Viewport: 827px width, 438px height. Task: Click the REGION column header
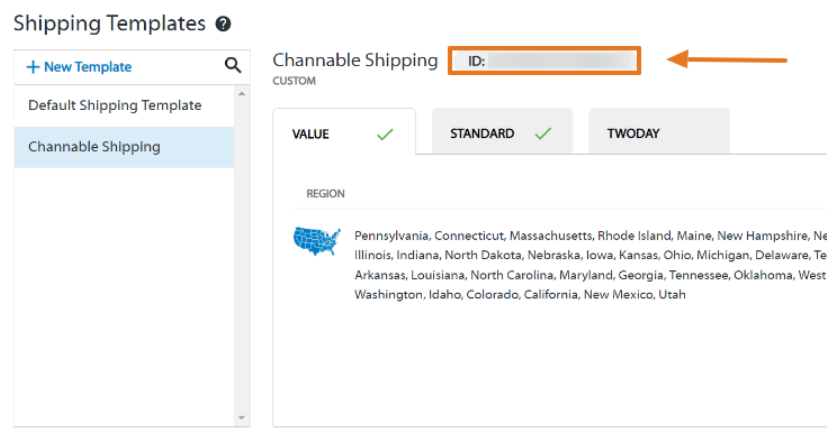pyautogui.click(x=326, y=194)
